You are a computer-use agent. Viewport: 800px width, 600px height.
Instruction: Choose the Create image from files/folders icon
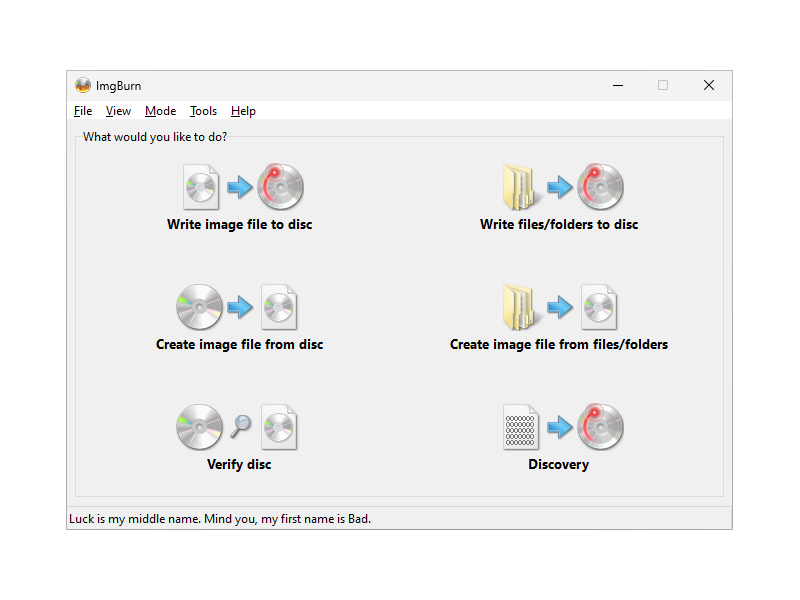(559, 307)
